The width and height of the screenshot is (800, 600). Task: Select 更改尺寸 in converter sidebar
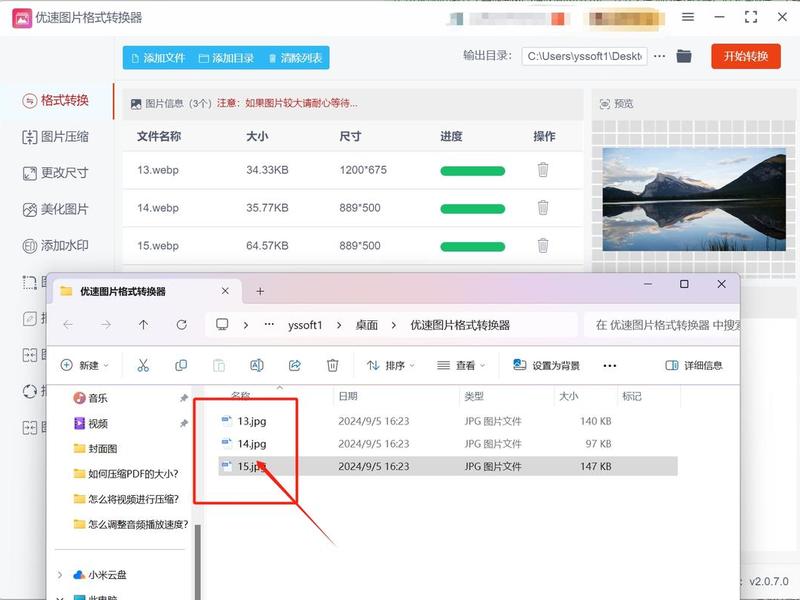pyautogui.click(x=56, y=173)
